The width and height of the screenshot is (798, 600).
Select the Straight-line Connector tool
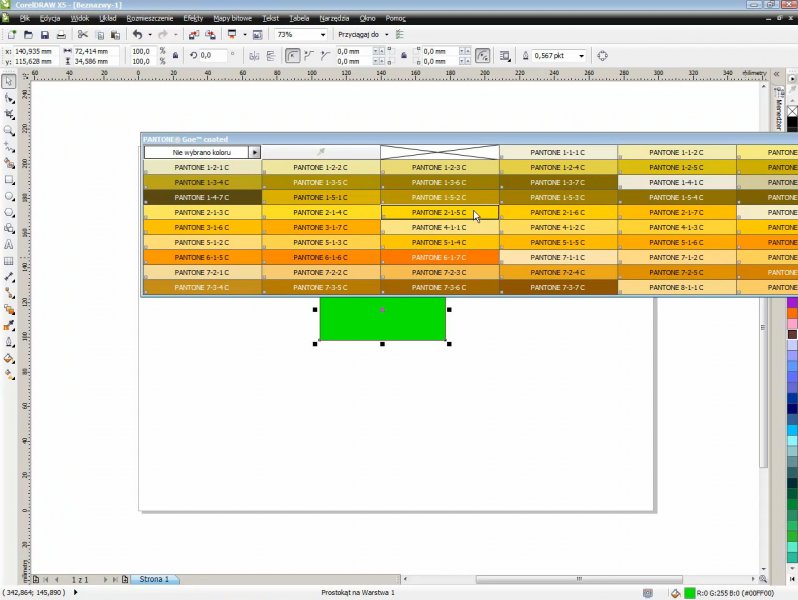9,293
